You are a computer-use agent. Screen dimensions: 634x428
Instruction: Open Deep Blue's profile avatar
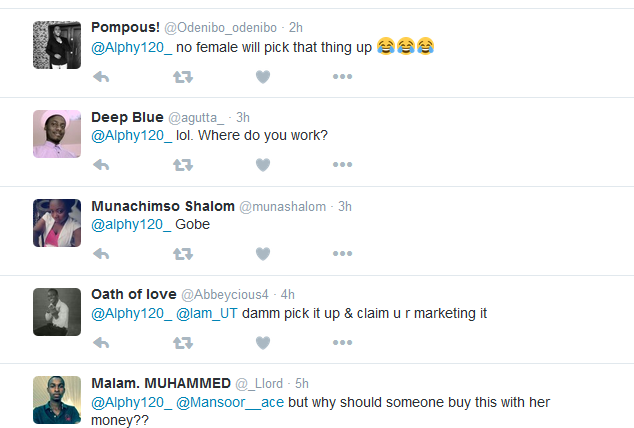(x=57, y=134)
